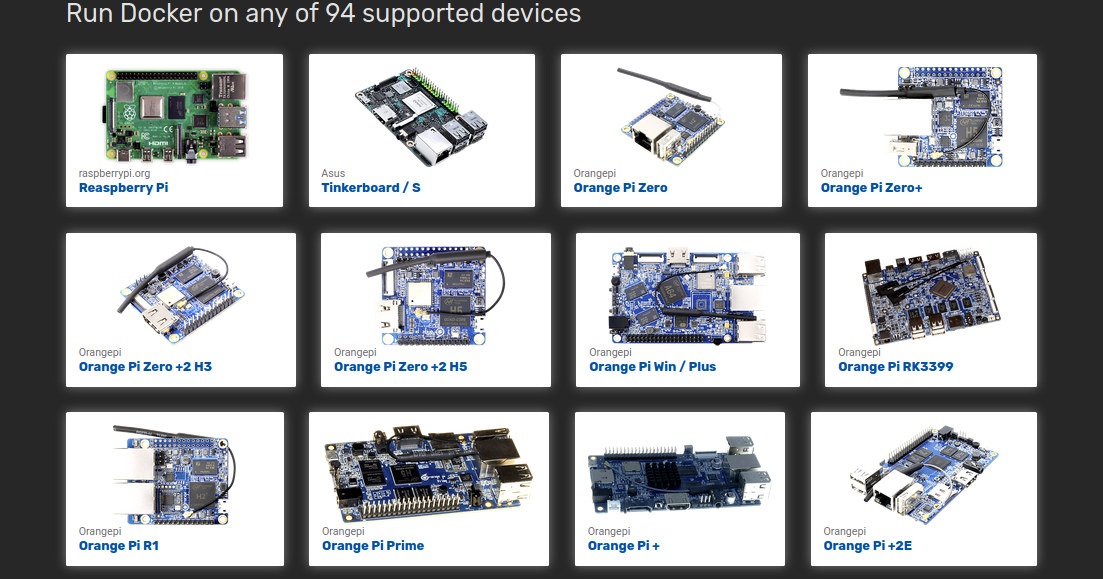Open the Orange Pi R1 link
Image resolution: width=1103 pixels, height=579 pixels.
click(119, 545)
